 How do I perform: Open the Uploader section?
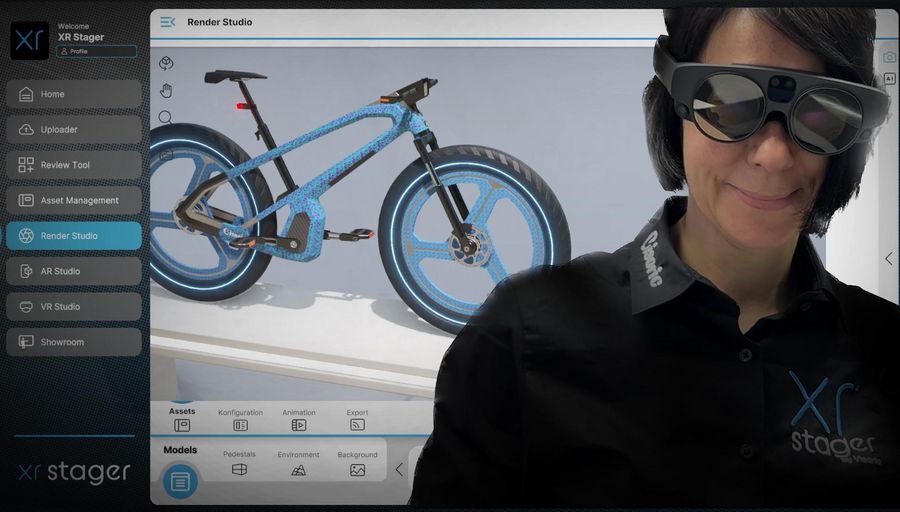(x=74, y=130)
